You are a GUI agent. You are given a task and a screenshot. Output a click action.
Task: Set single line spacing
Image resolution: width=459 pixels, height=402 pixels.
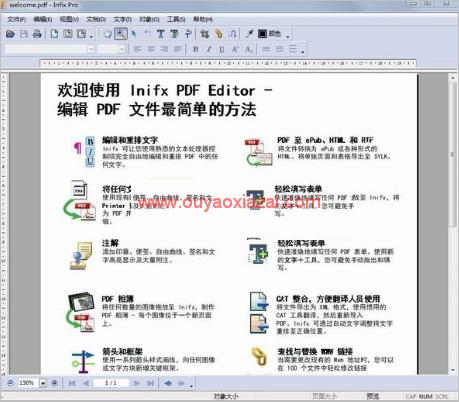pyautogui.click(x=266, y=49)
